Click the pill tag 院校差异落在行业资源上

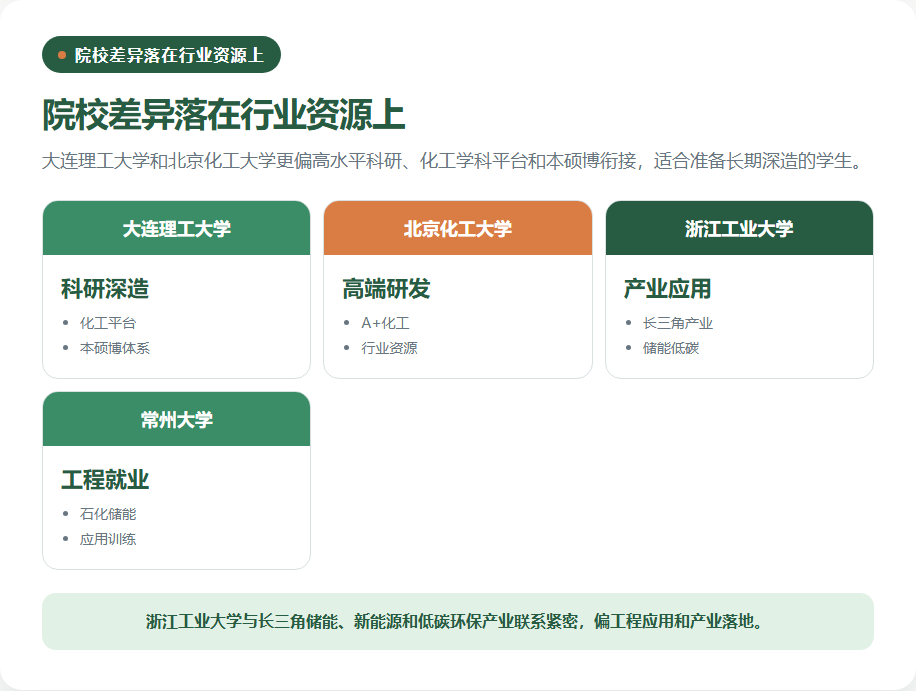[161, 55]
